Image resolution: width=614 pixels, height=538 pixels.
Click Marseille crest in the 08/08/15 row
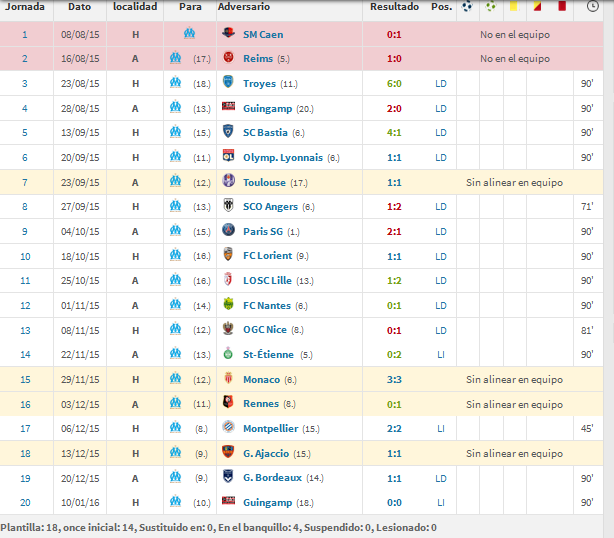pyautogui.click(x=190, y=34)
